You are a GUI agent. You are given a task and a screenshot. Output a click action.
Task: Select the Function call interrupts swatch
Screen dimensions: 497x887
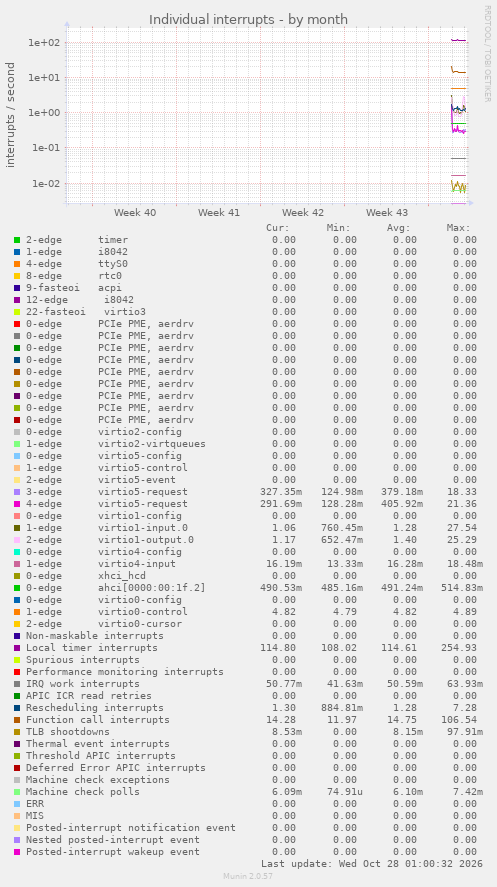click(17, 720)
